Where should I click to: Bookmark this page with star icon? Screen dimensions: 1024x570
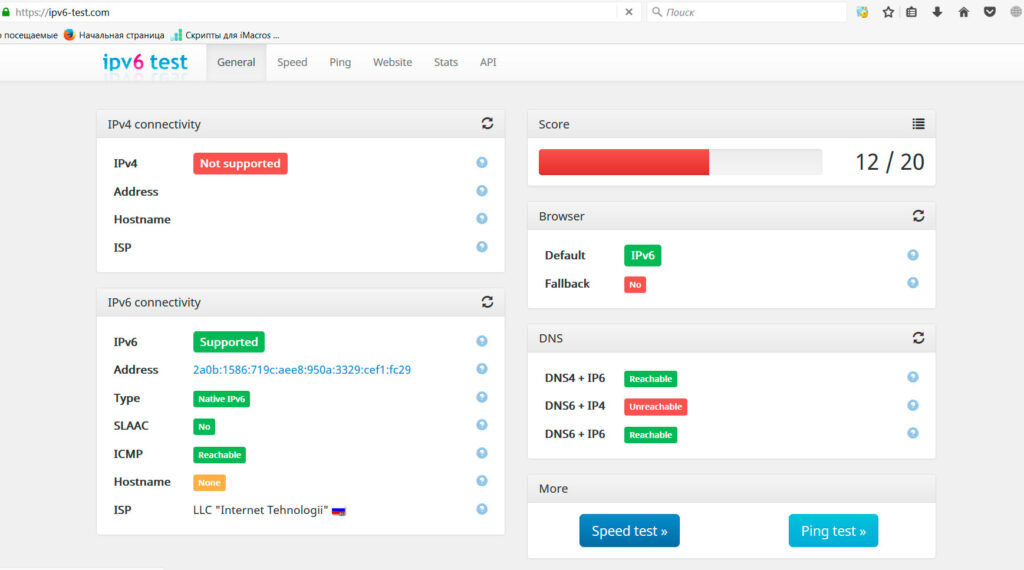point(888,12)
